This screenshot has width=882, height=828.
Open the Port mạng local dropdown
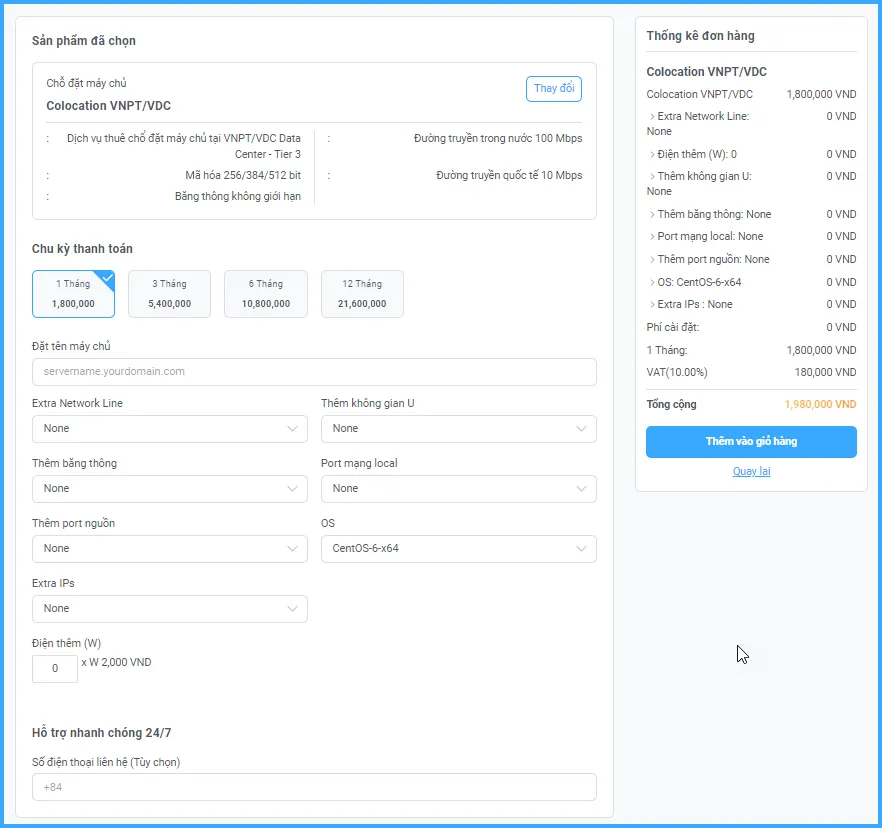458,489
